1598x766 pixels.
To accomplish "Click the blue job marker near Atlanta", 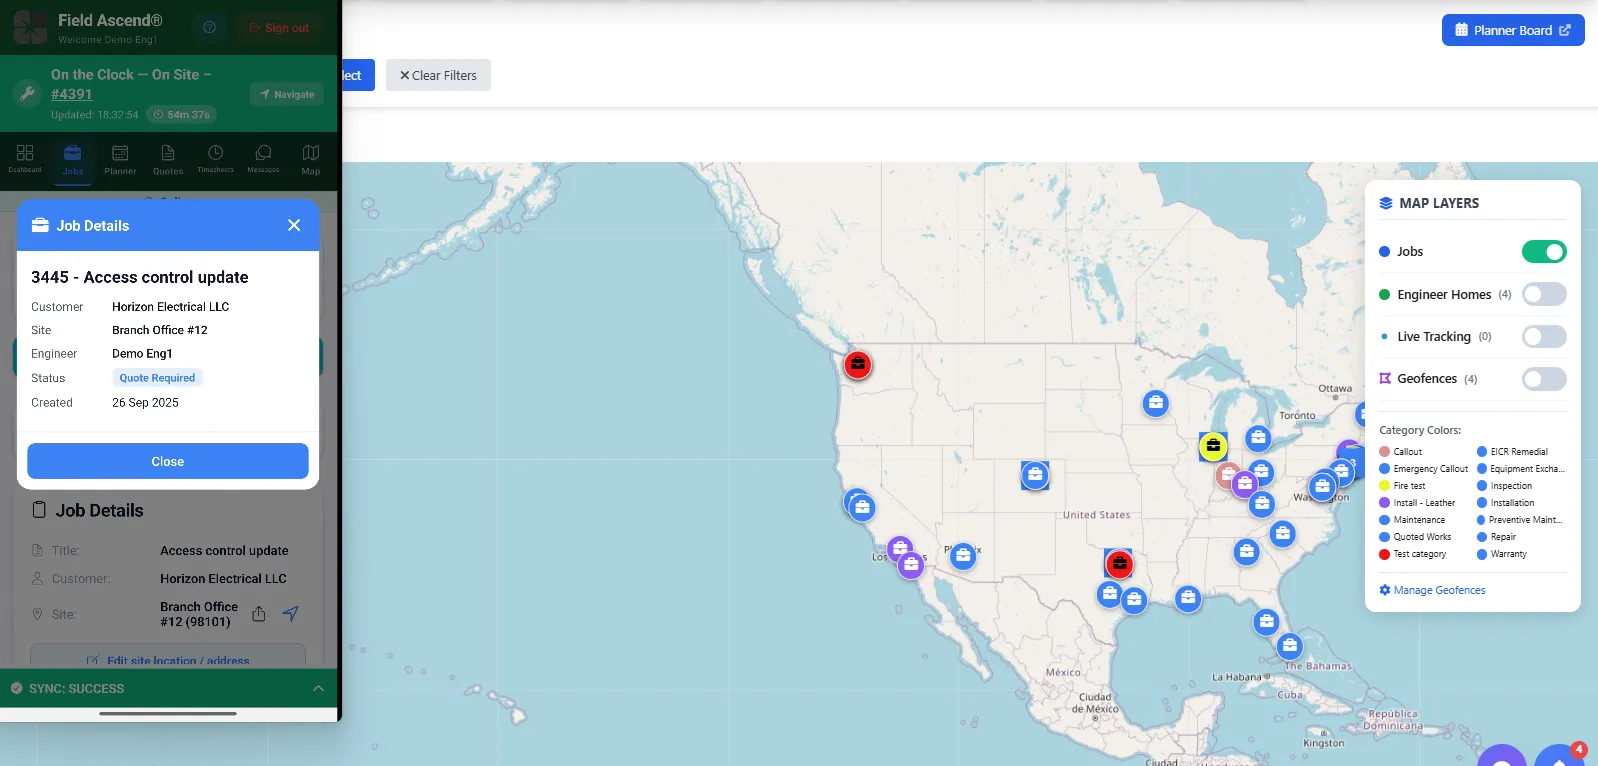I will (x=1246, y=551).
